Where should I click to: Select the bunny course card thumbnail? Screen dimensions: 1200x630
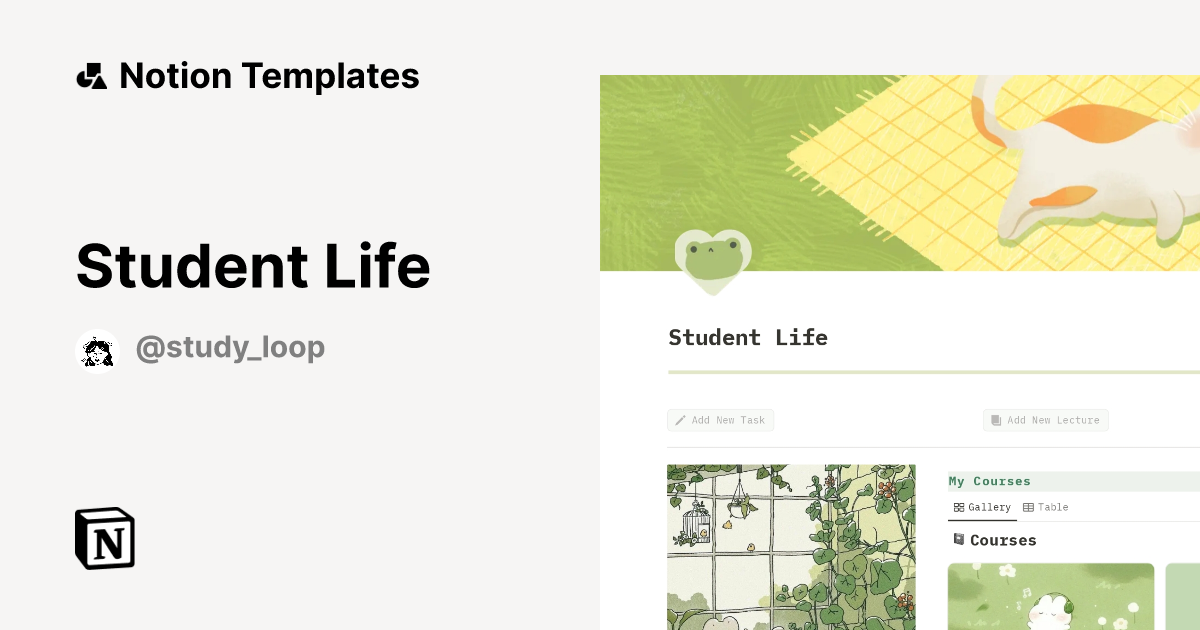pyautogui.click(x=1050, y=597)
